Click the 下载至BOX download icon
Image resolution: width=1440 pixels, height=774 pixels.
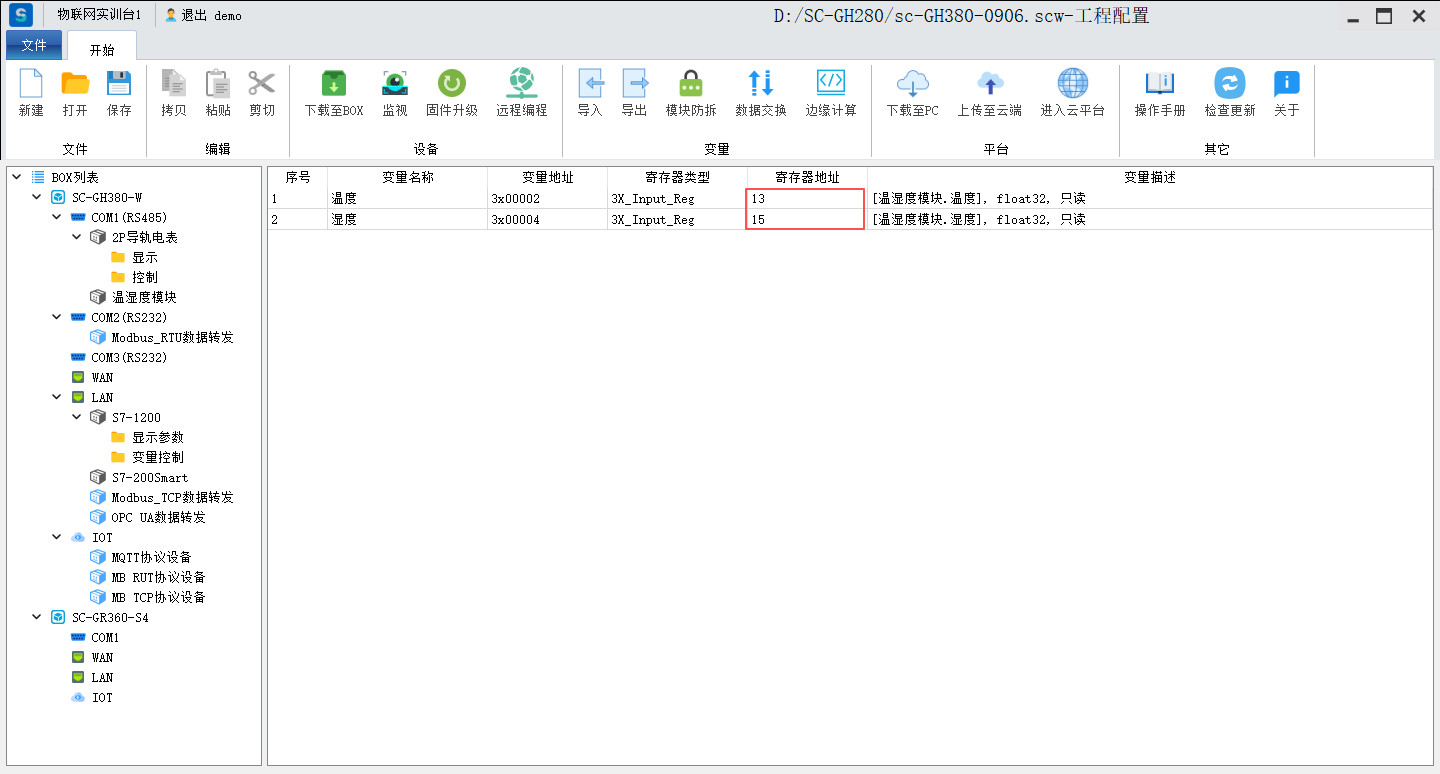click(x=333, y=84)
